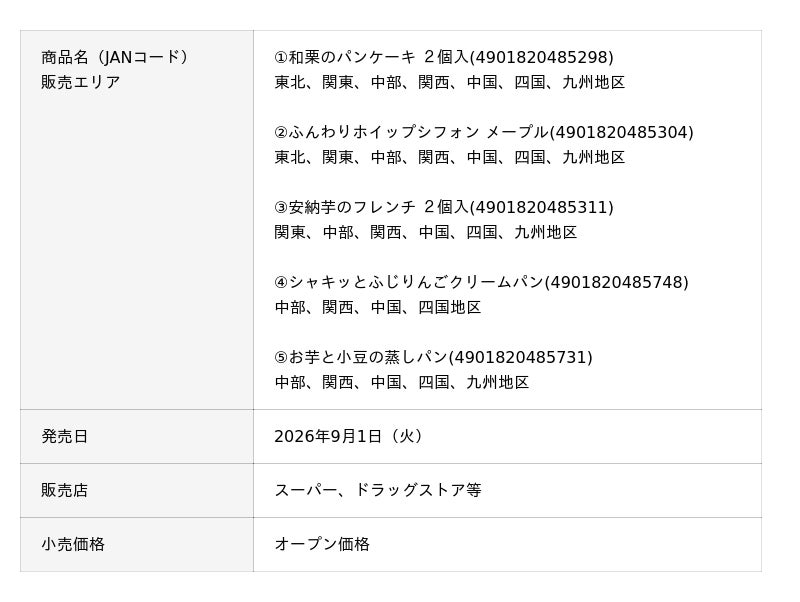Click sales area line under product ③
Screen dimensions: 800x602
click(426, 232)
